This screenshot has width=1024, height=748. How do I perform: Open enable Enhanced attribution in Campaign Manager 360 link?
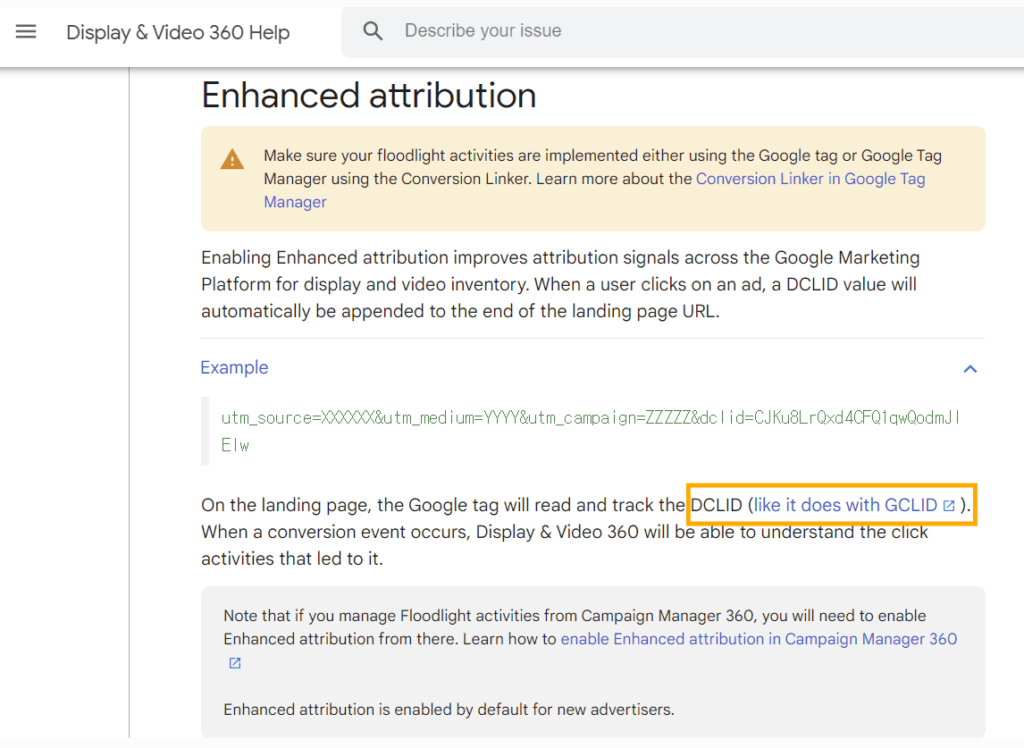759,639
